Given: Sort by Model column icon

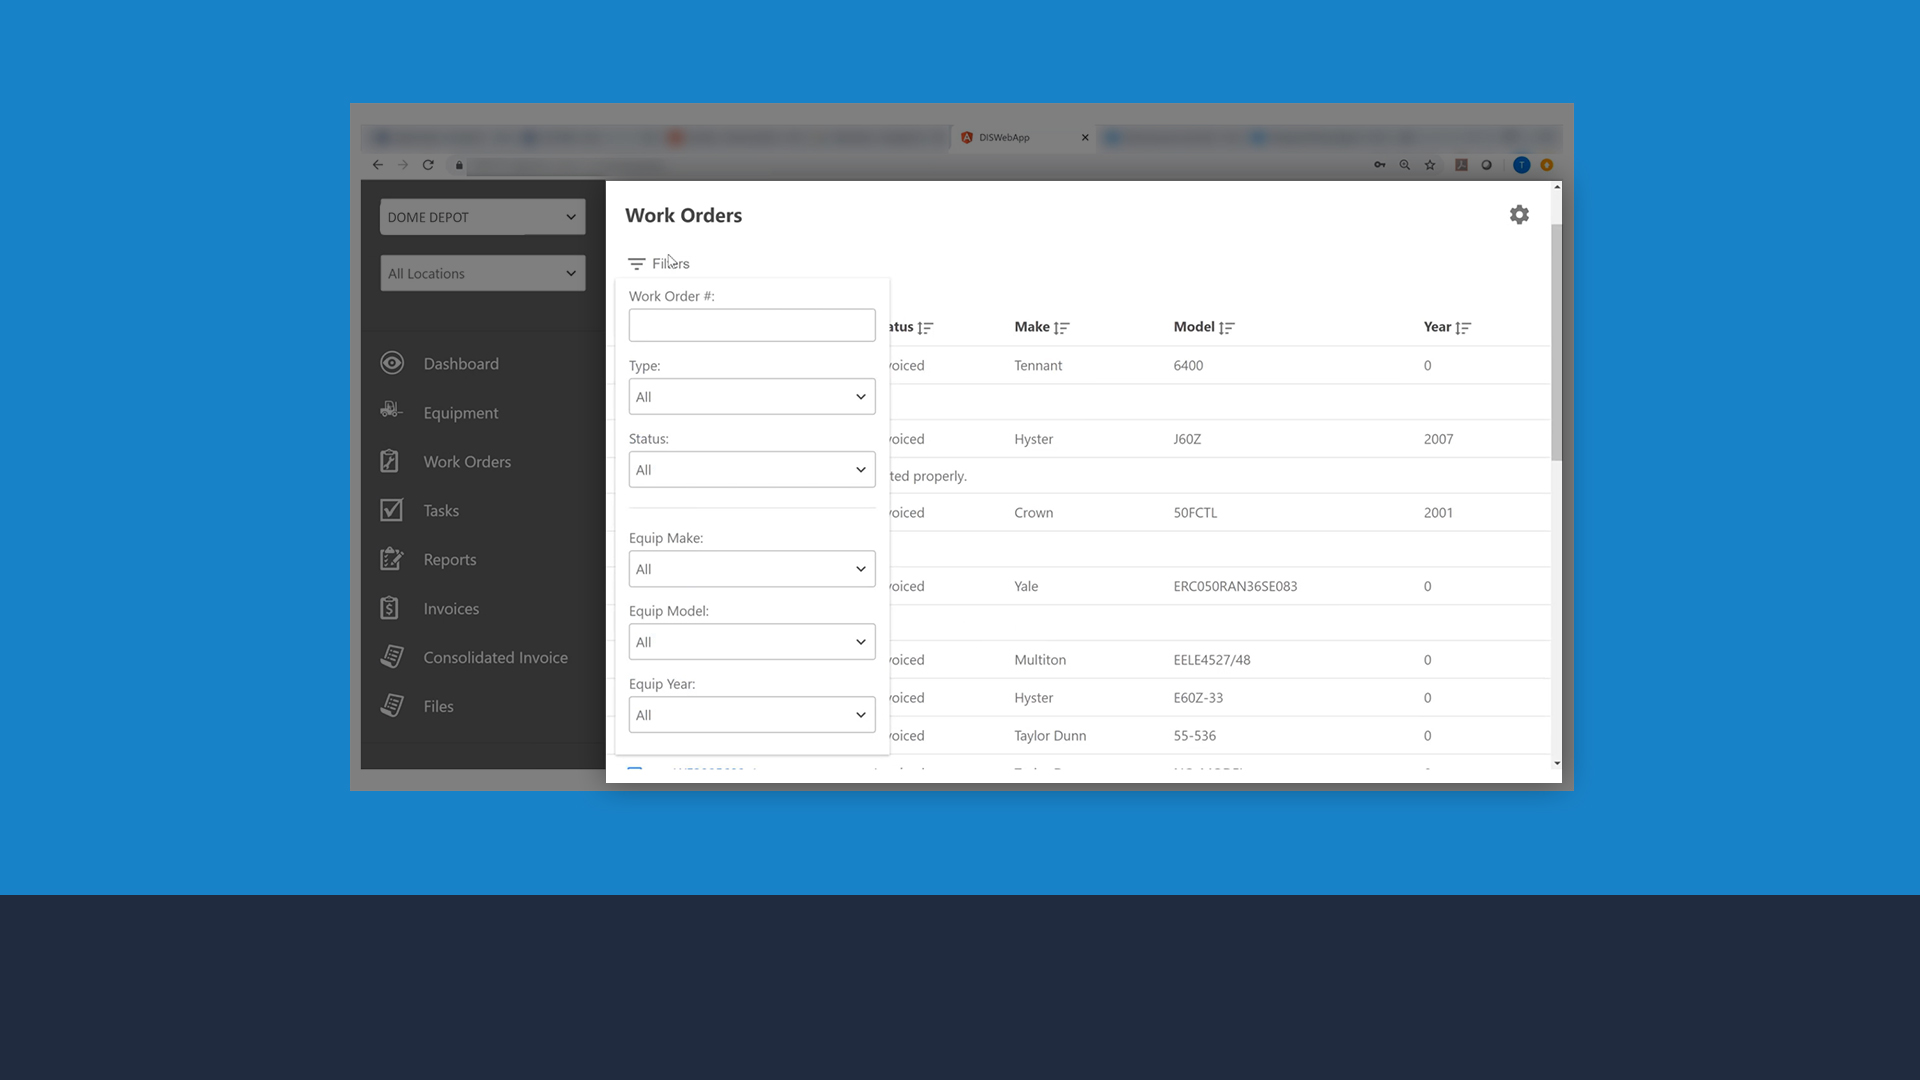Looking at the screenshot, I should pyautogui.click(x=1227, y=328).
